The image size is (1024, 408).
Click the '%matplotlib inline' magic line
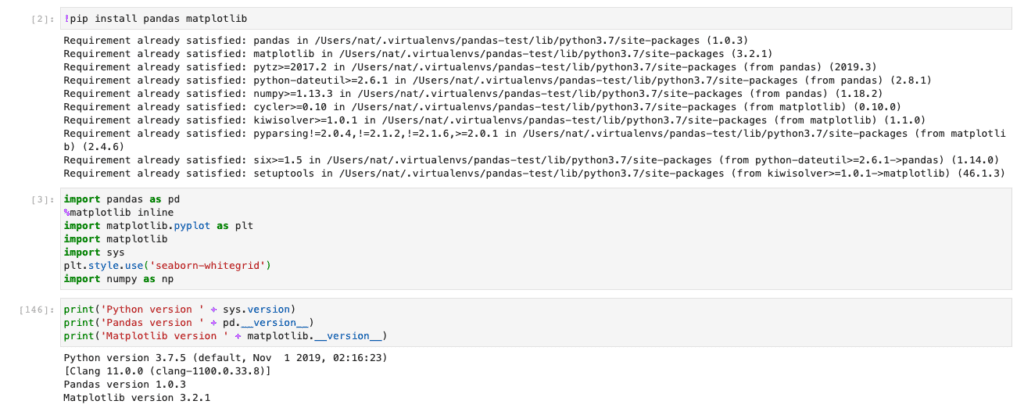[110, 212]
